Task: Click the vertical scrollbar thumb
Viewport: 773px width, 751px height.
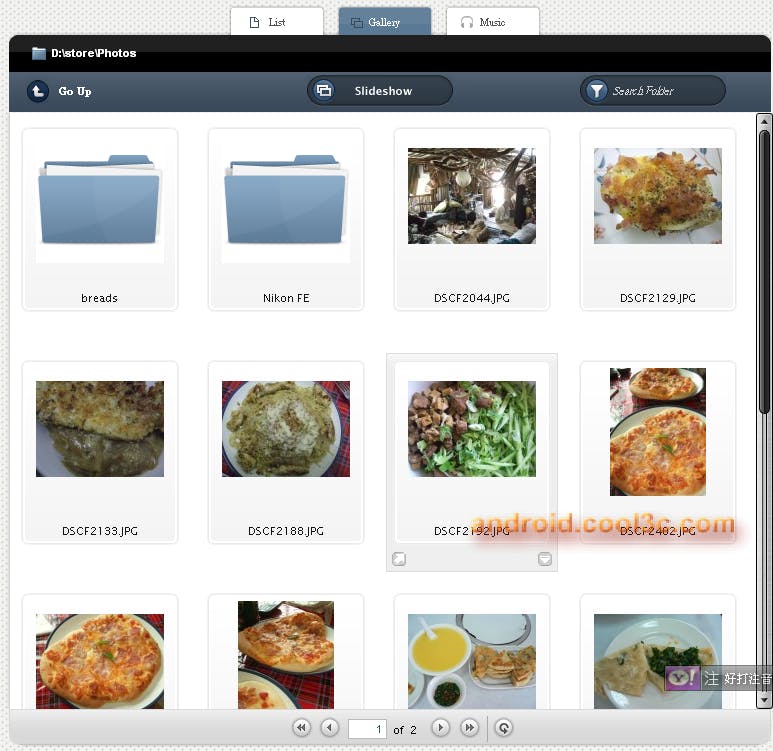Action: pyautogui.click(x=764, y=271)
